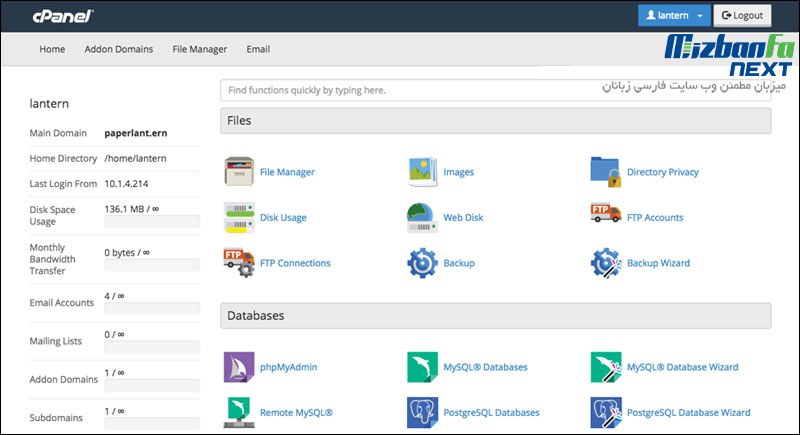This screenshot has height=435, width=800.
Task: Open the Directory Privacy folder icon
Action: click(607, 172)
